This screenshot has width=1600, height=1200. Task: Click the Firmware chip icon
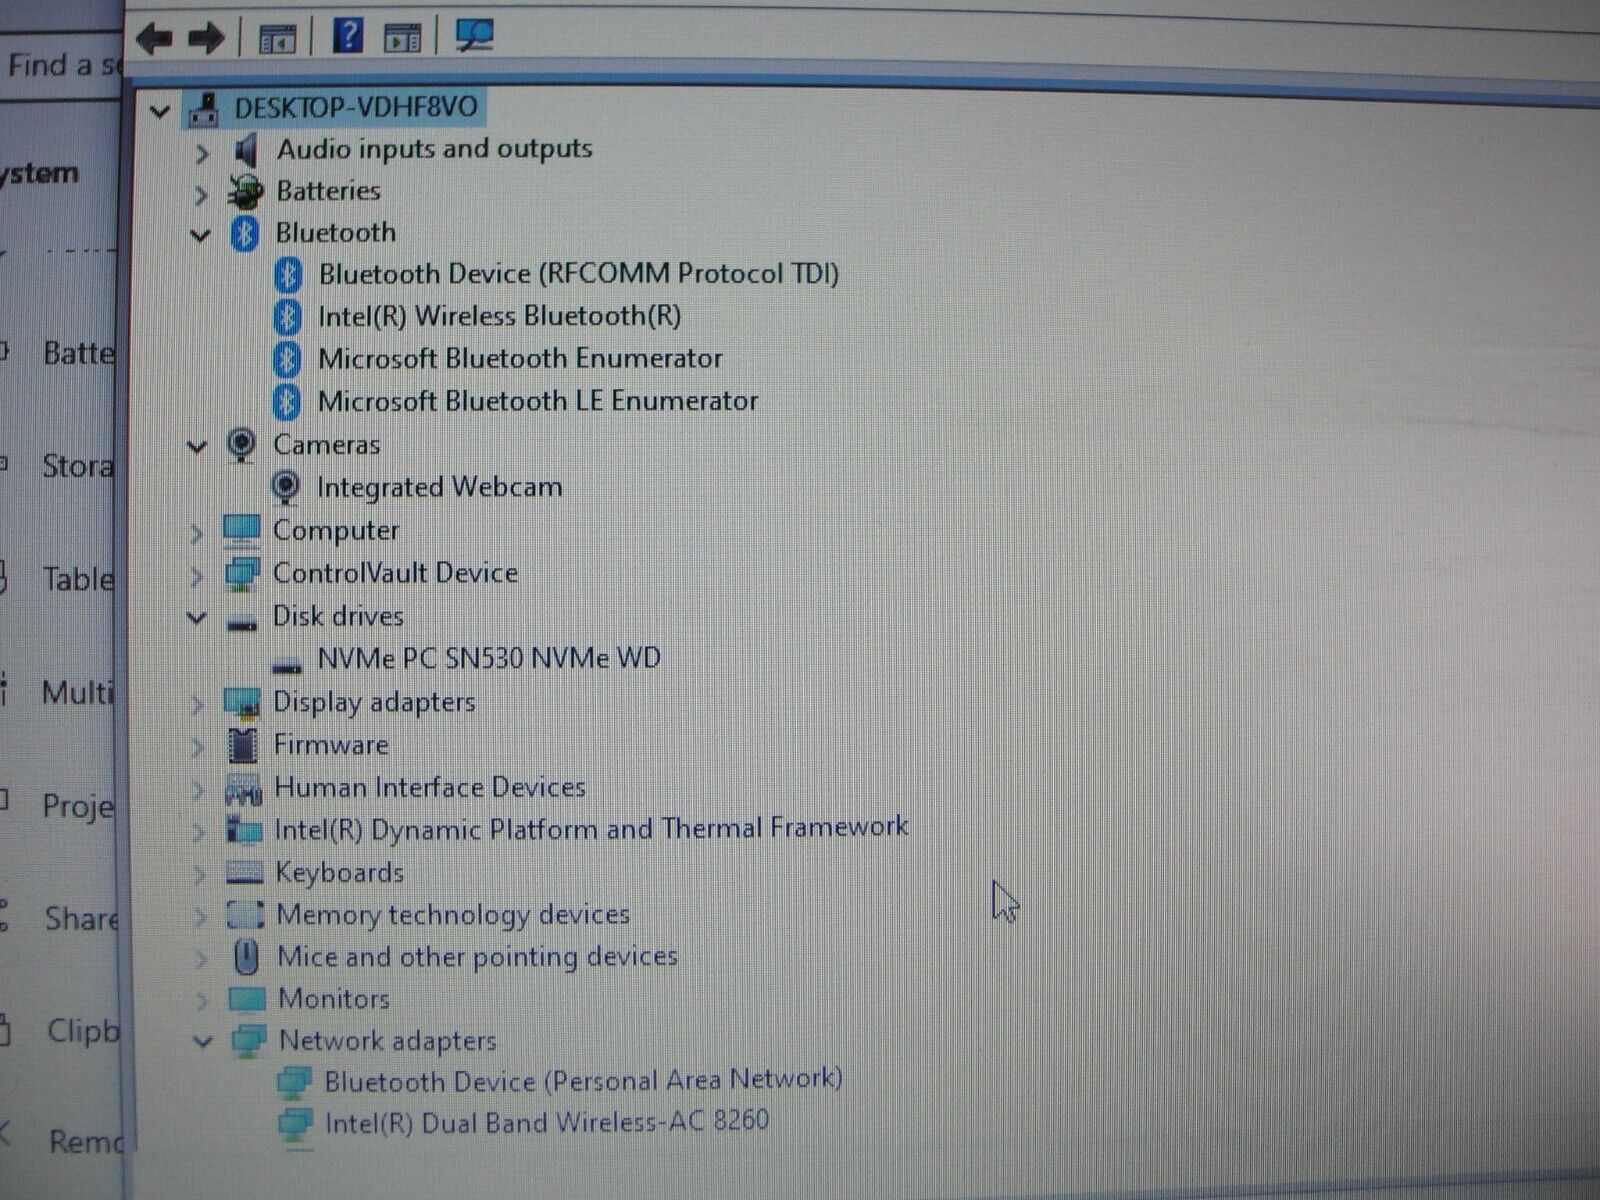coord(242,745)
